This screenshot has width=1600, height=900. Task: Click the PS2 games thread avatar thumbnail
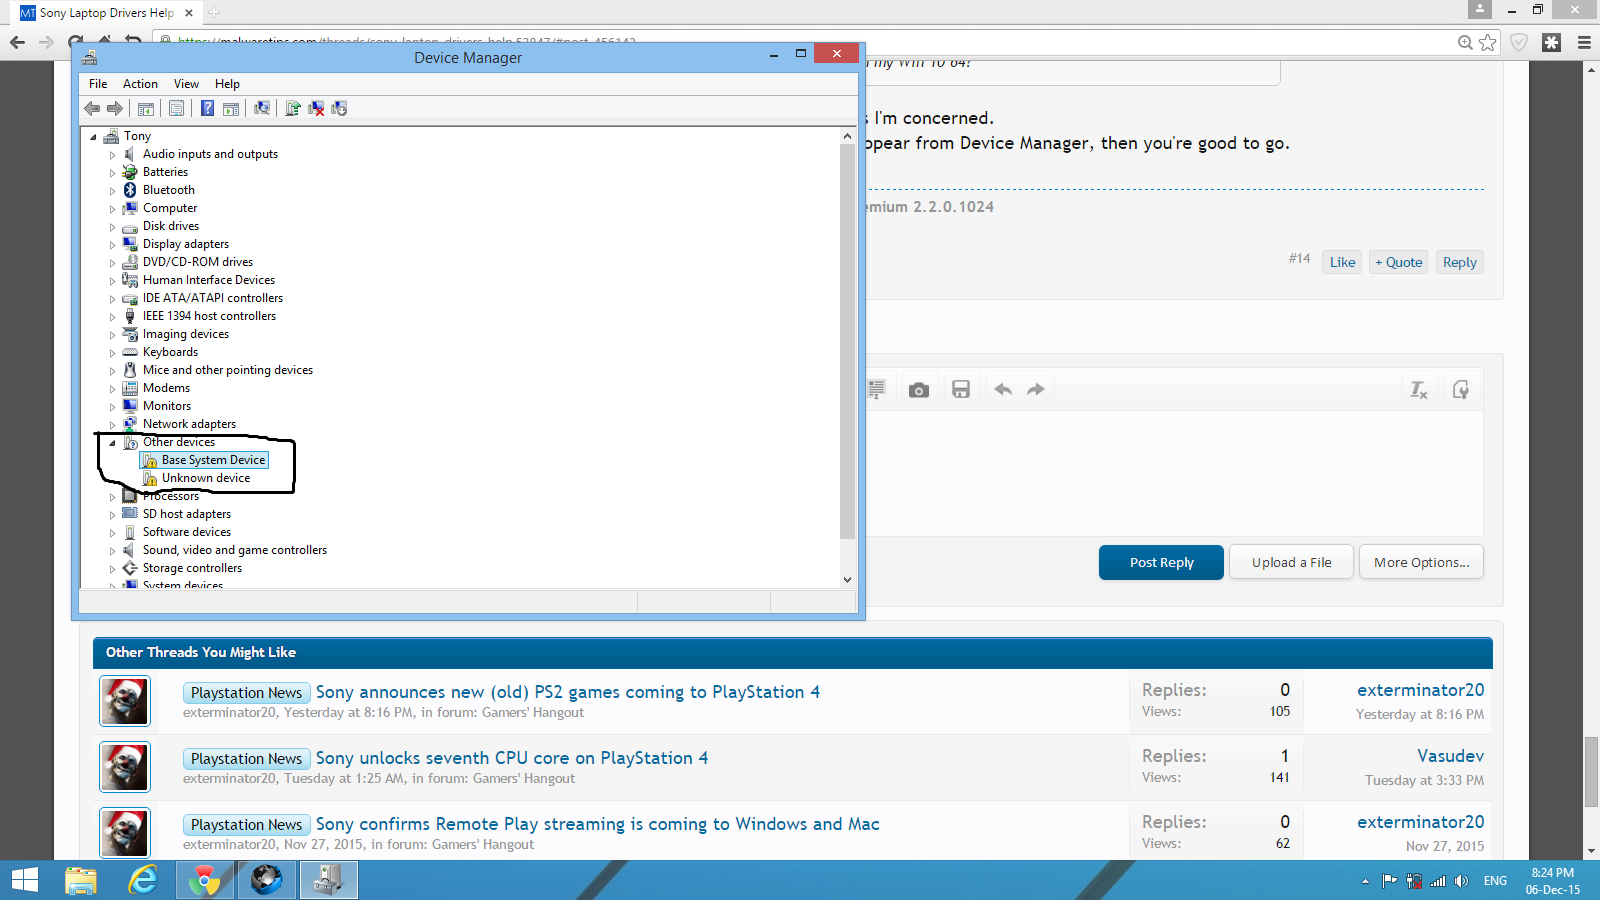tap(125, 700)
